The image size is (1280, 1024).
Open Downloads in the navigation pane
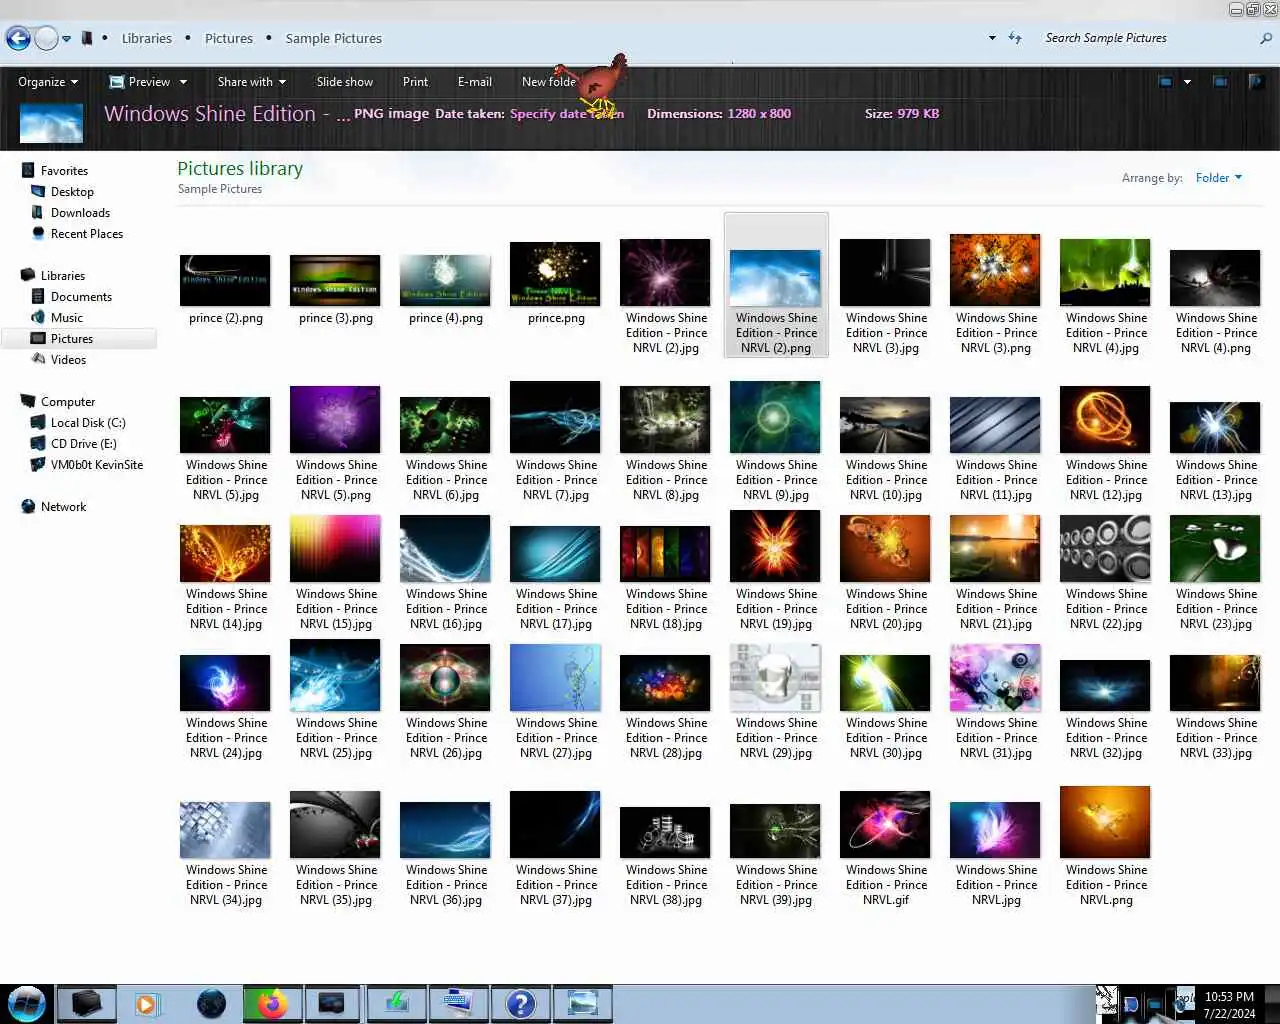[x=80, y=213]
